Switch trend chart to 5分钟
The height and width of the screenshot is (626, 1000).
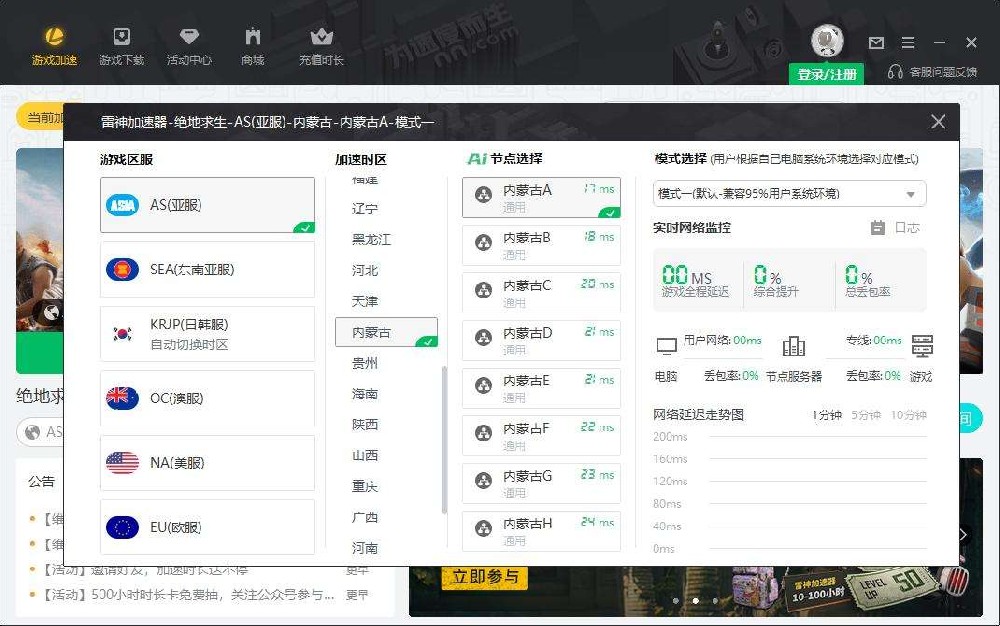point(866,415)
